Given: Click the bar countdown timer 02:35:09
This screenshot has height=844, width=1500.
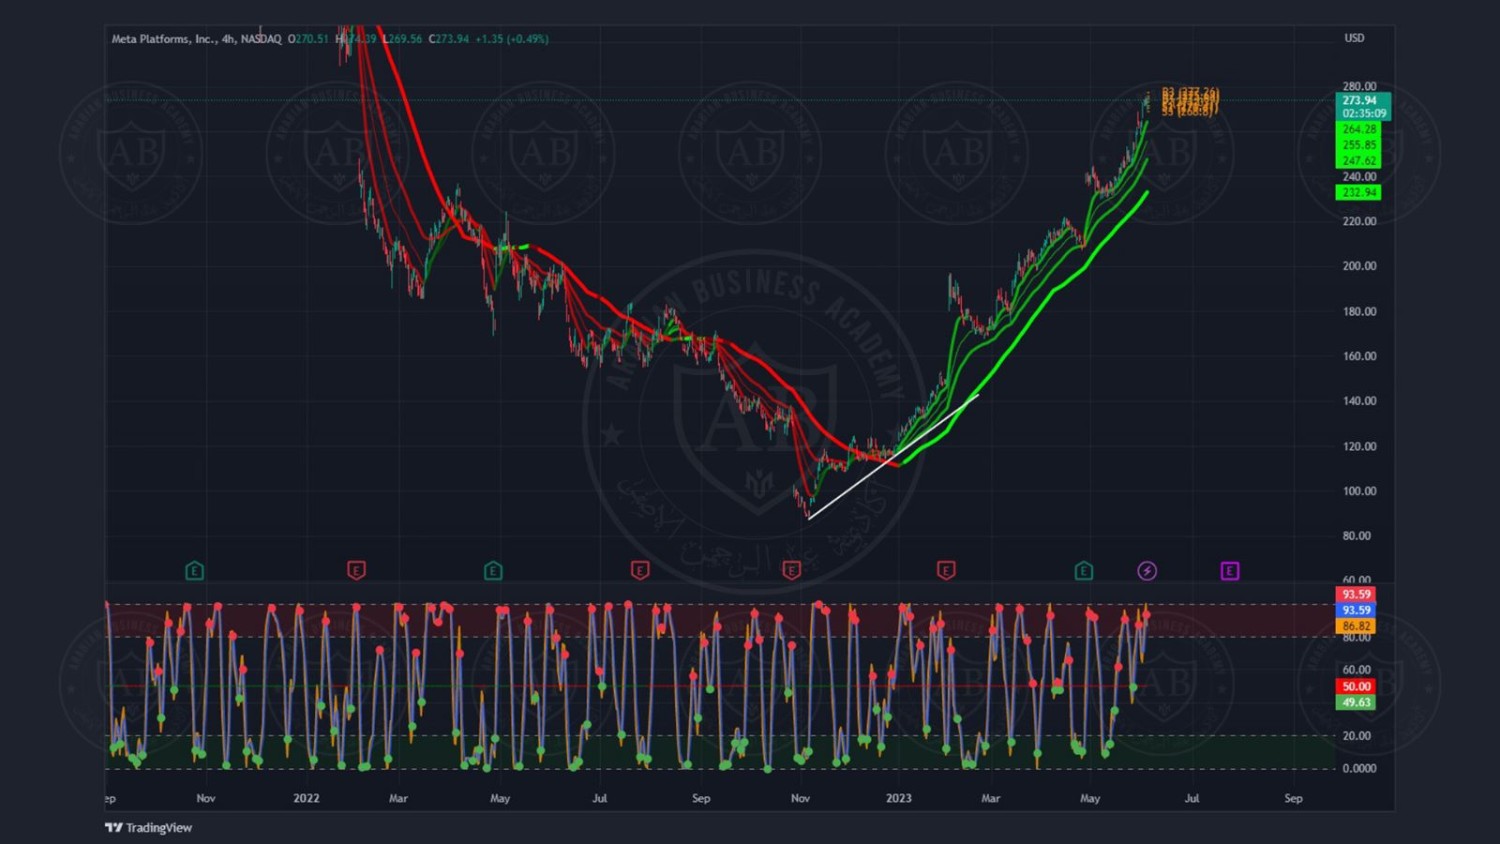Looking at the screenshot, I should 1363,114.
